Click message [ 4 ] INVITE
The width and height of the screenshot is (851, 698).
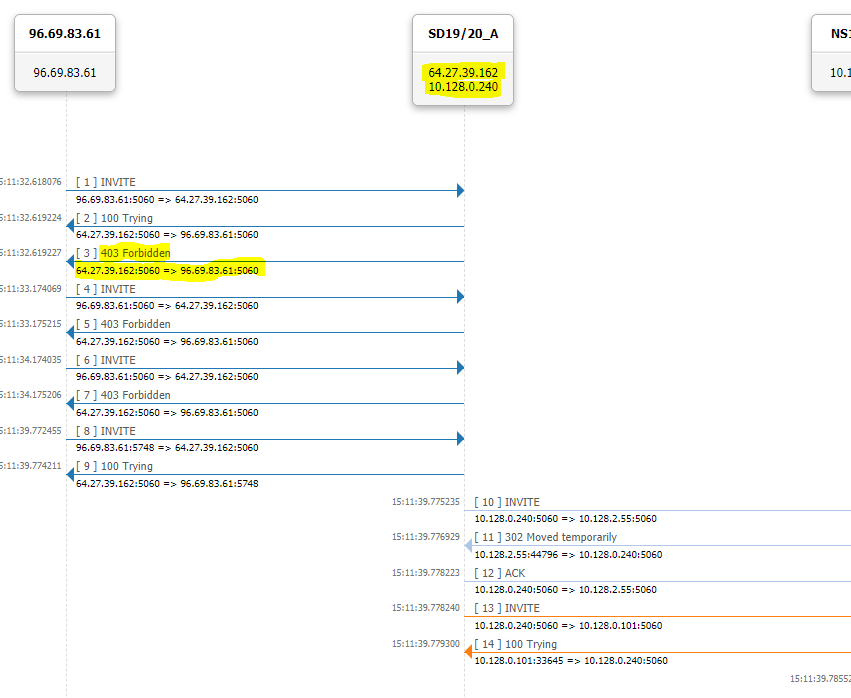coord(118,289)
